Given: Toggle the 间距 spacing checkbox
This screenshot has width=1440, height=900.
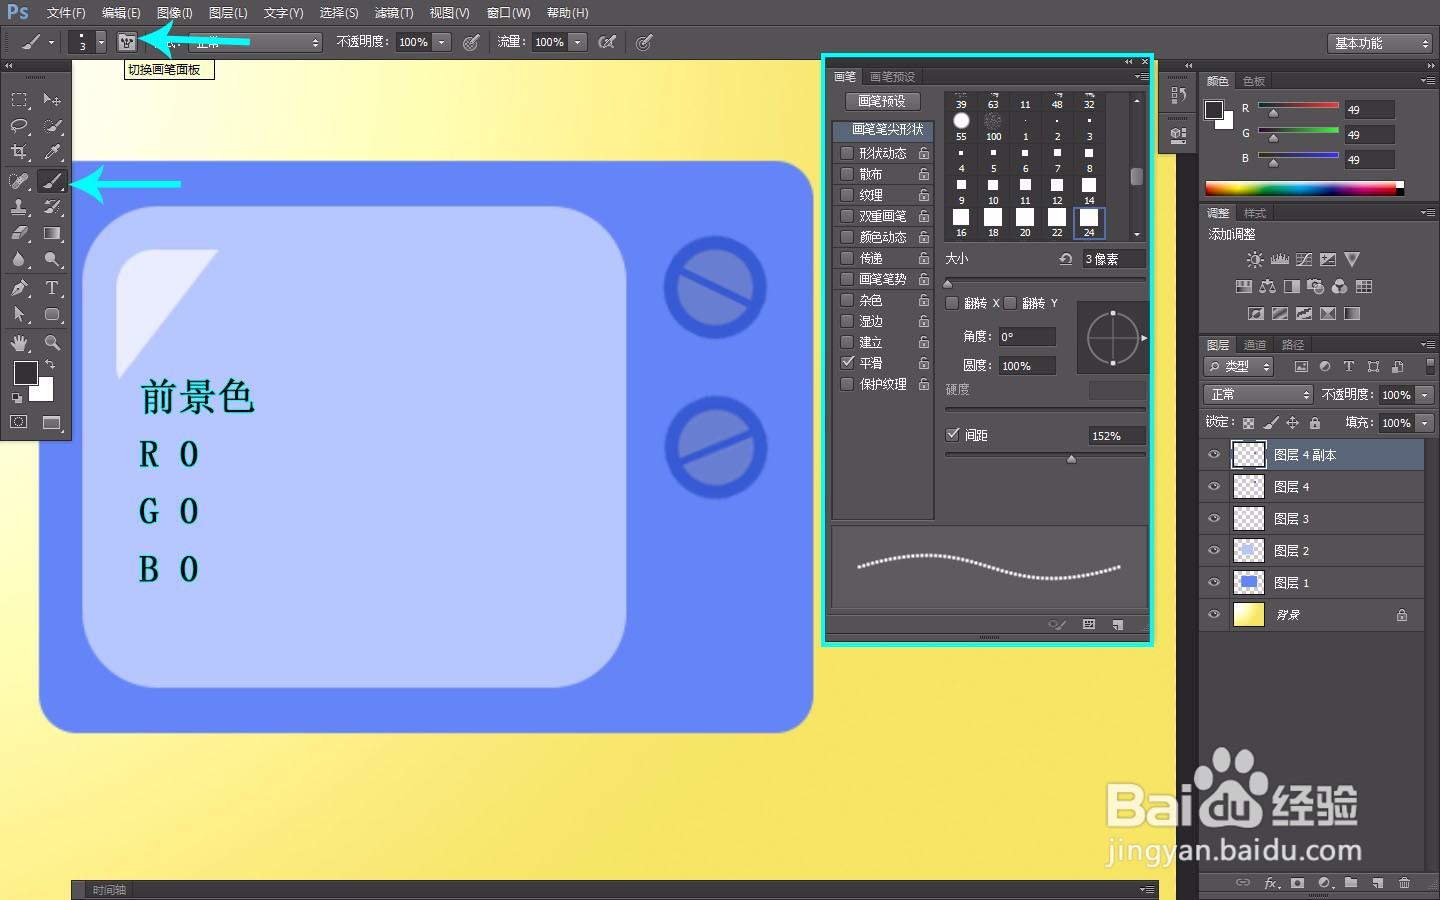Looking at the screenshot, I should [953, 435].
